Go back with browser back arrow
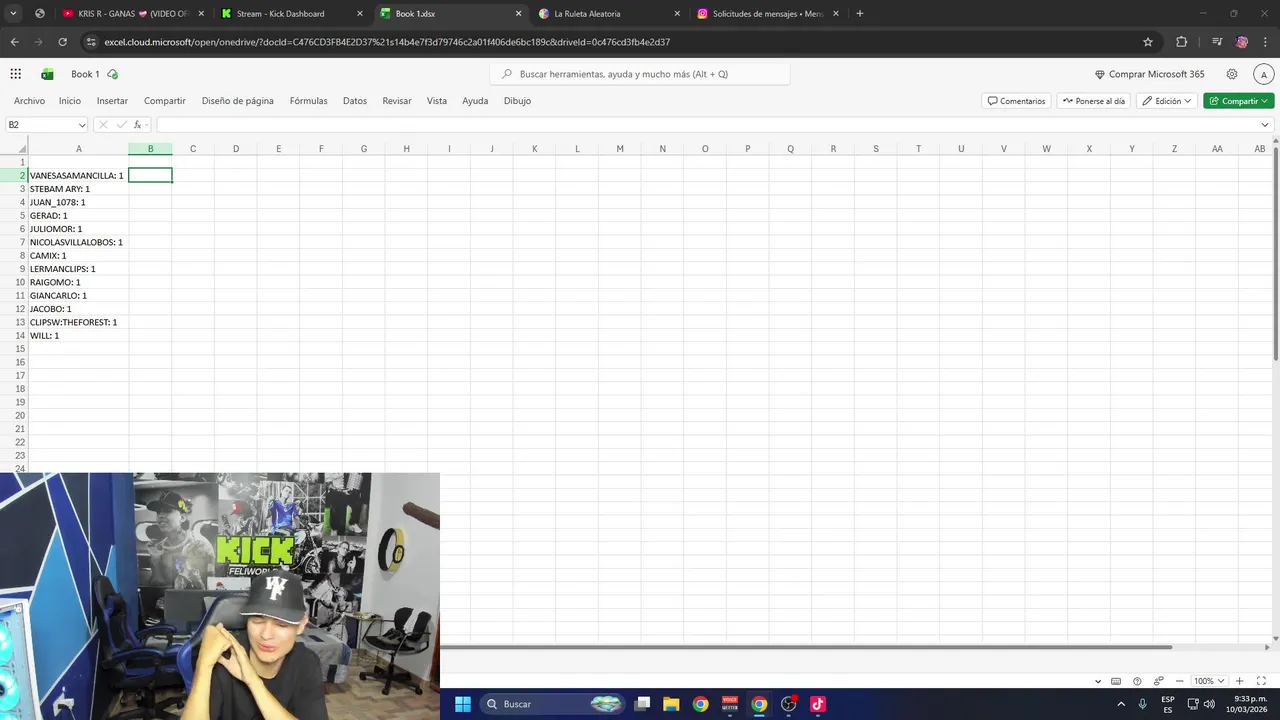Screen dimensions: 1280x720 coord(14,42)
